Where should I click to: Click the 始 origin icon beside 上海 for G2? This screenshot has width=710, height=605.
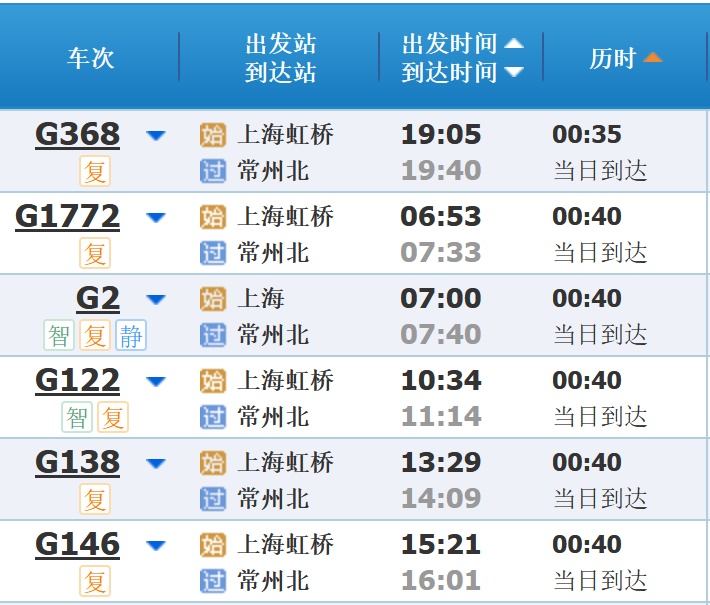coord(213,299)
